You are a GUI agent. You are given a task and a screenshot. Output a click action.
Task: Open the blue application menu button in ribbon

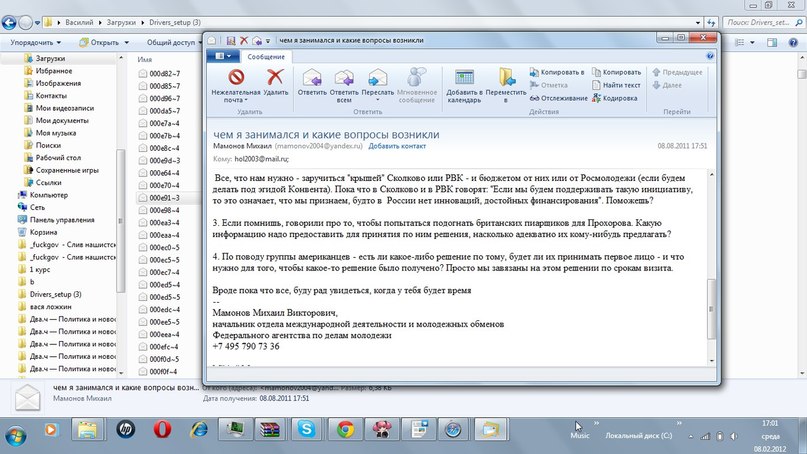pos(220,57)
